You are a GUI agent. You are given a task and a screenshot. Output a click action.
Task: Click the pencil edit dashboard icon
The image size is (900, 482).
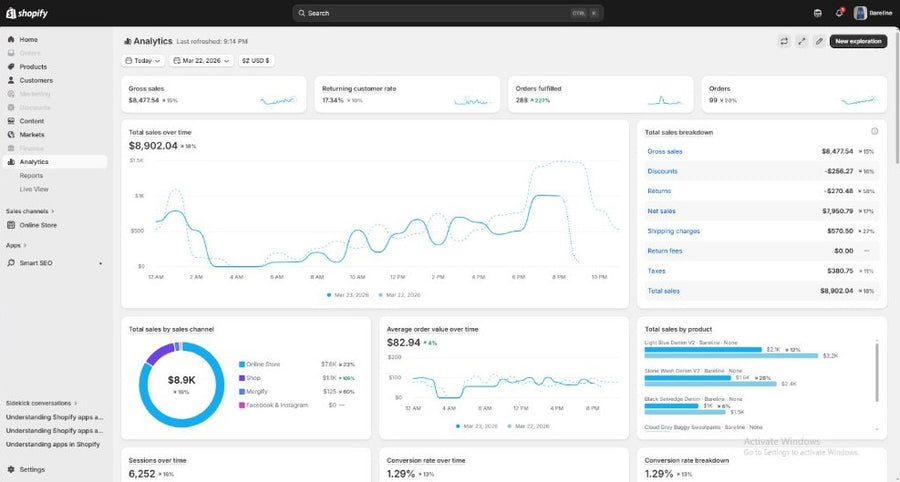coord(819,41)
